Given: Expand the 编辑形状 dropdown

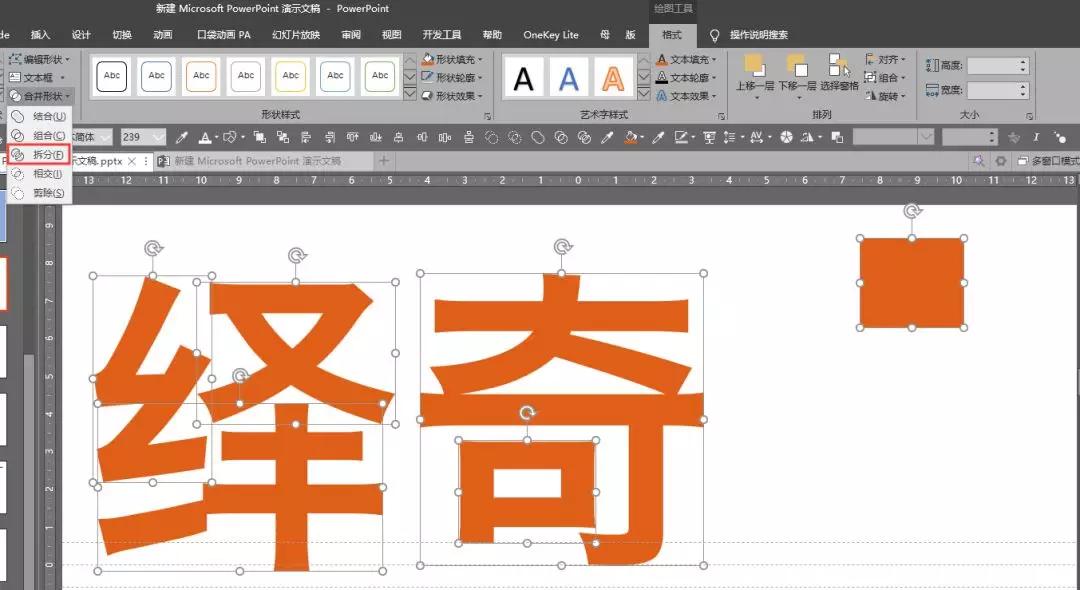Looking at the screenshot, I should click(x=40, y=59).
